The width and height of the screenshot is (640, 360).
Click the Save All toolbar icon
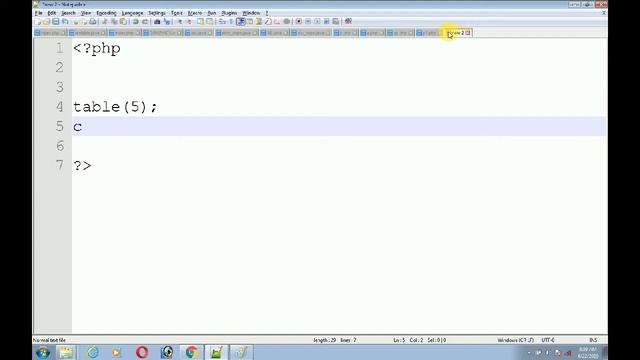[x=65, y=21]
